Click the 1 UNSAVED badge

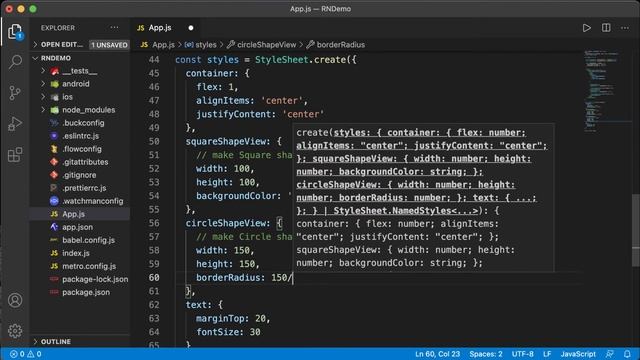pyautogui.click(x=109, y=45)
